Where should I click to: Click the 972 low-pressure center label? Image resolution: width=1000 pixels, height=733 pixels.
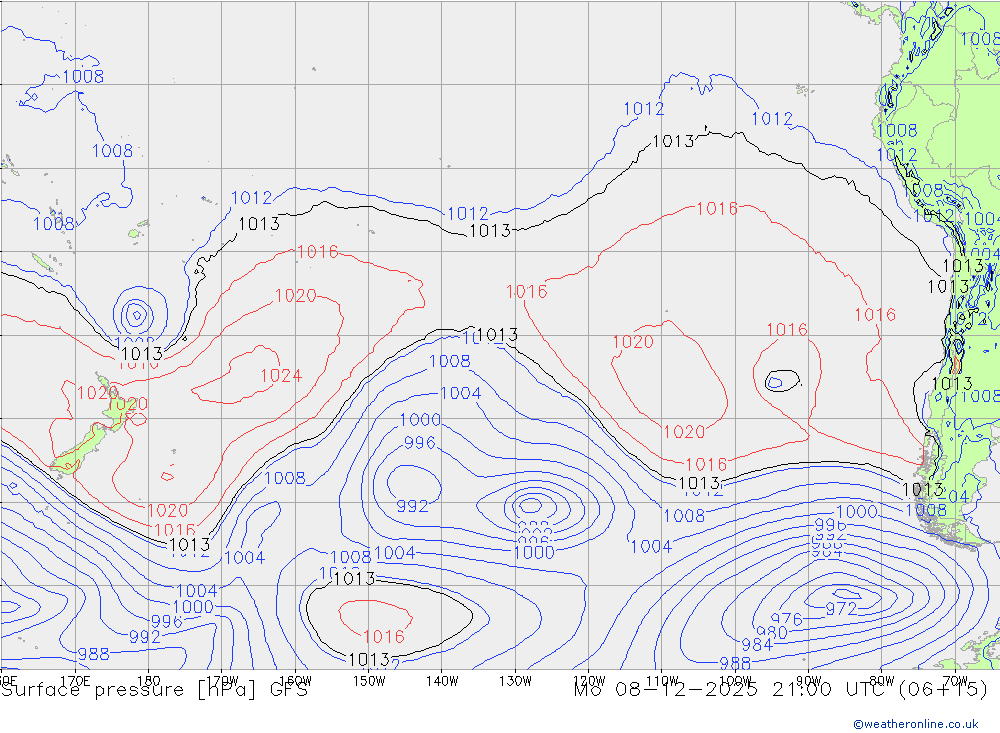tap(841, 609)
